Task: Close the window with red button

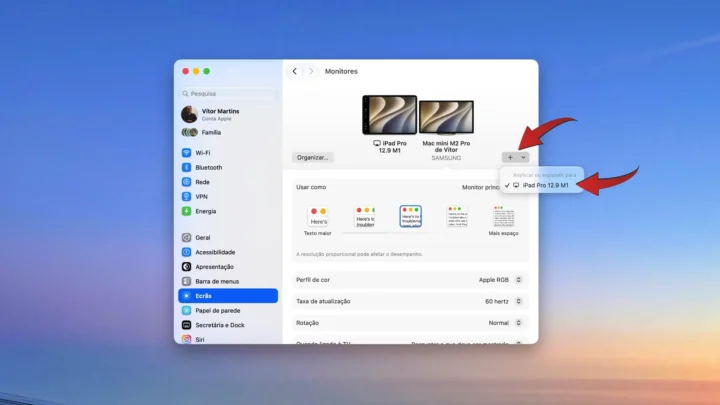Action: coord(186,71)
